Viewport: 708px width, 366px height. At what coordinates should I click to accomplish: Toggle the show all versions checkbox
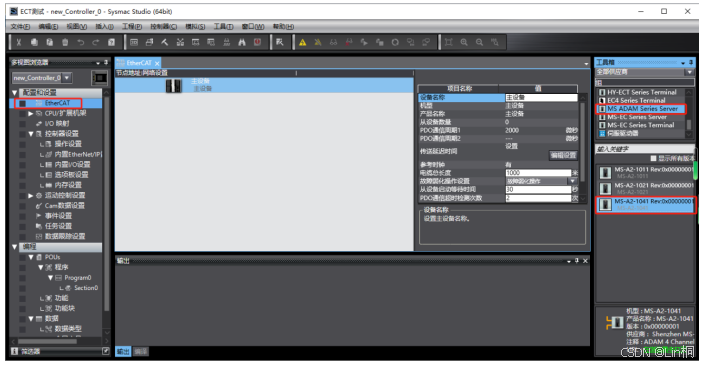coord(653,158)
